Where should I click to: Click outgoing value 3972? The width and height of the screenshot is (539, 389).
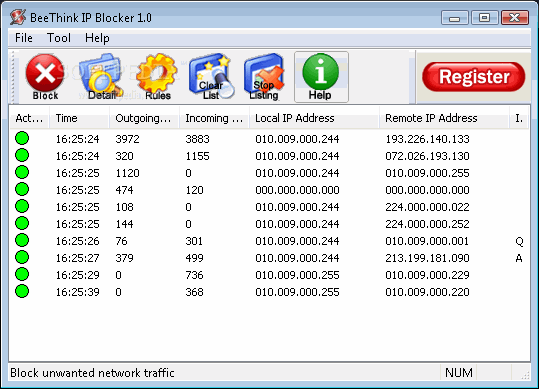pos(128,139)
